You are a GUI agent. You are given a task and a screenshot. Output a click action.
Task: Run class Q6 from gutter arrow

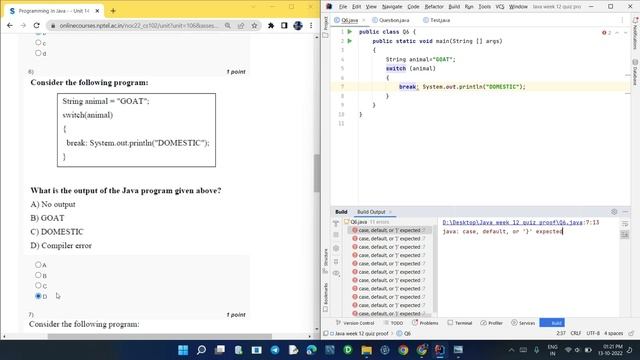coord(350,31)
